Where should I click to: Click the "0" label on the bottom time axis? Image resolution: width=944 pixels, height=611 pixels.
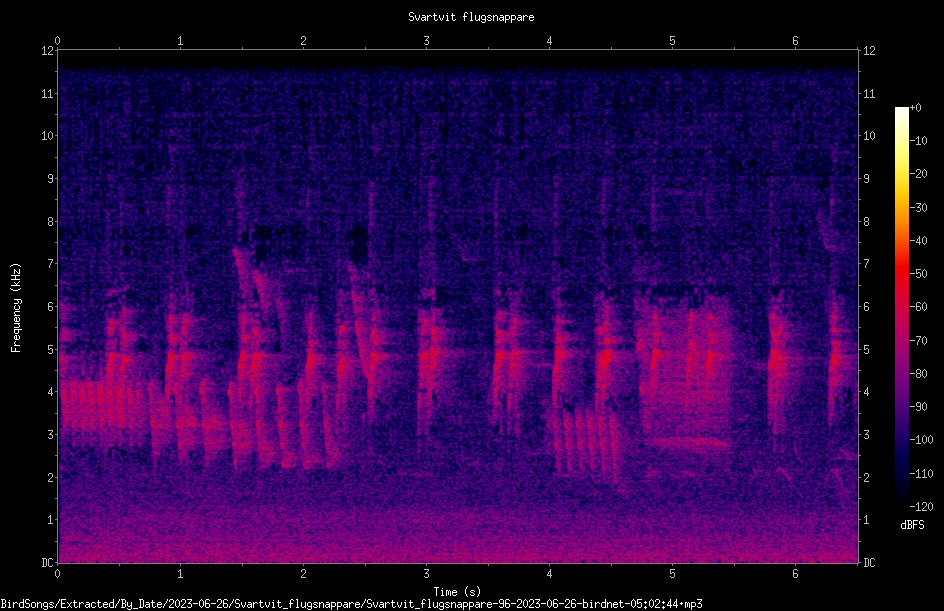coord(58,574)
